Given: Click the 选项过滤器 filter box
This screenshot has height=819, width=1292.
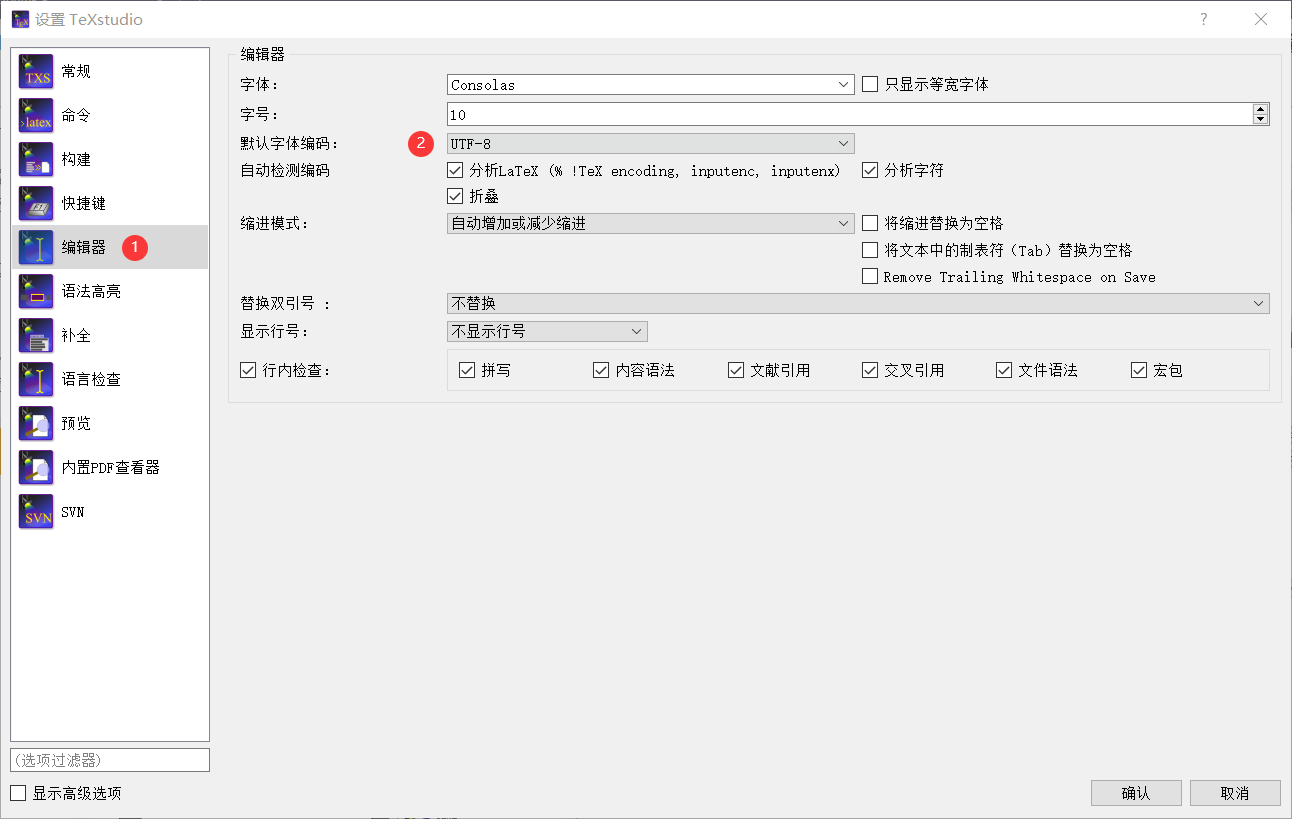Looking at the screenshot, I should click(x=110, y=760).
